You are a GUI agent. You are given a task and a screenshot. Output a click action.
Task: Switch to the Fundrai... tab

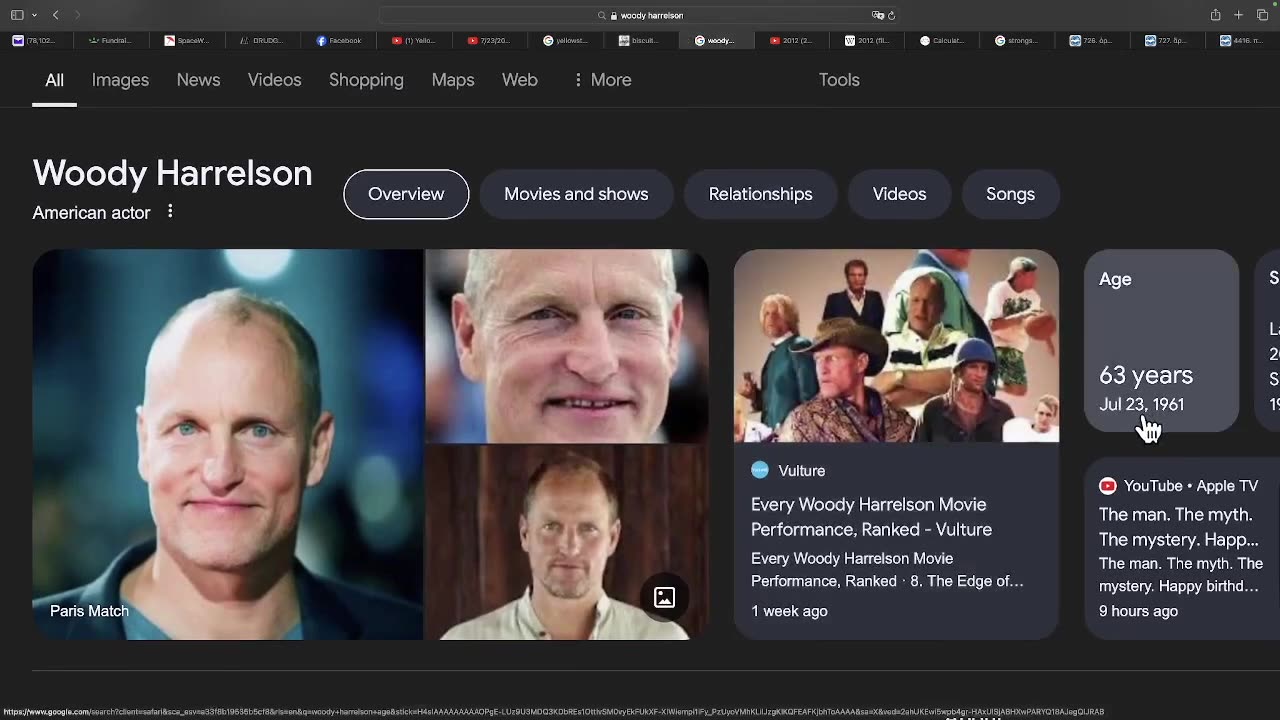(110, 41)
